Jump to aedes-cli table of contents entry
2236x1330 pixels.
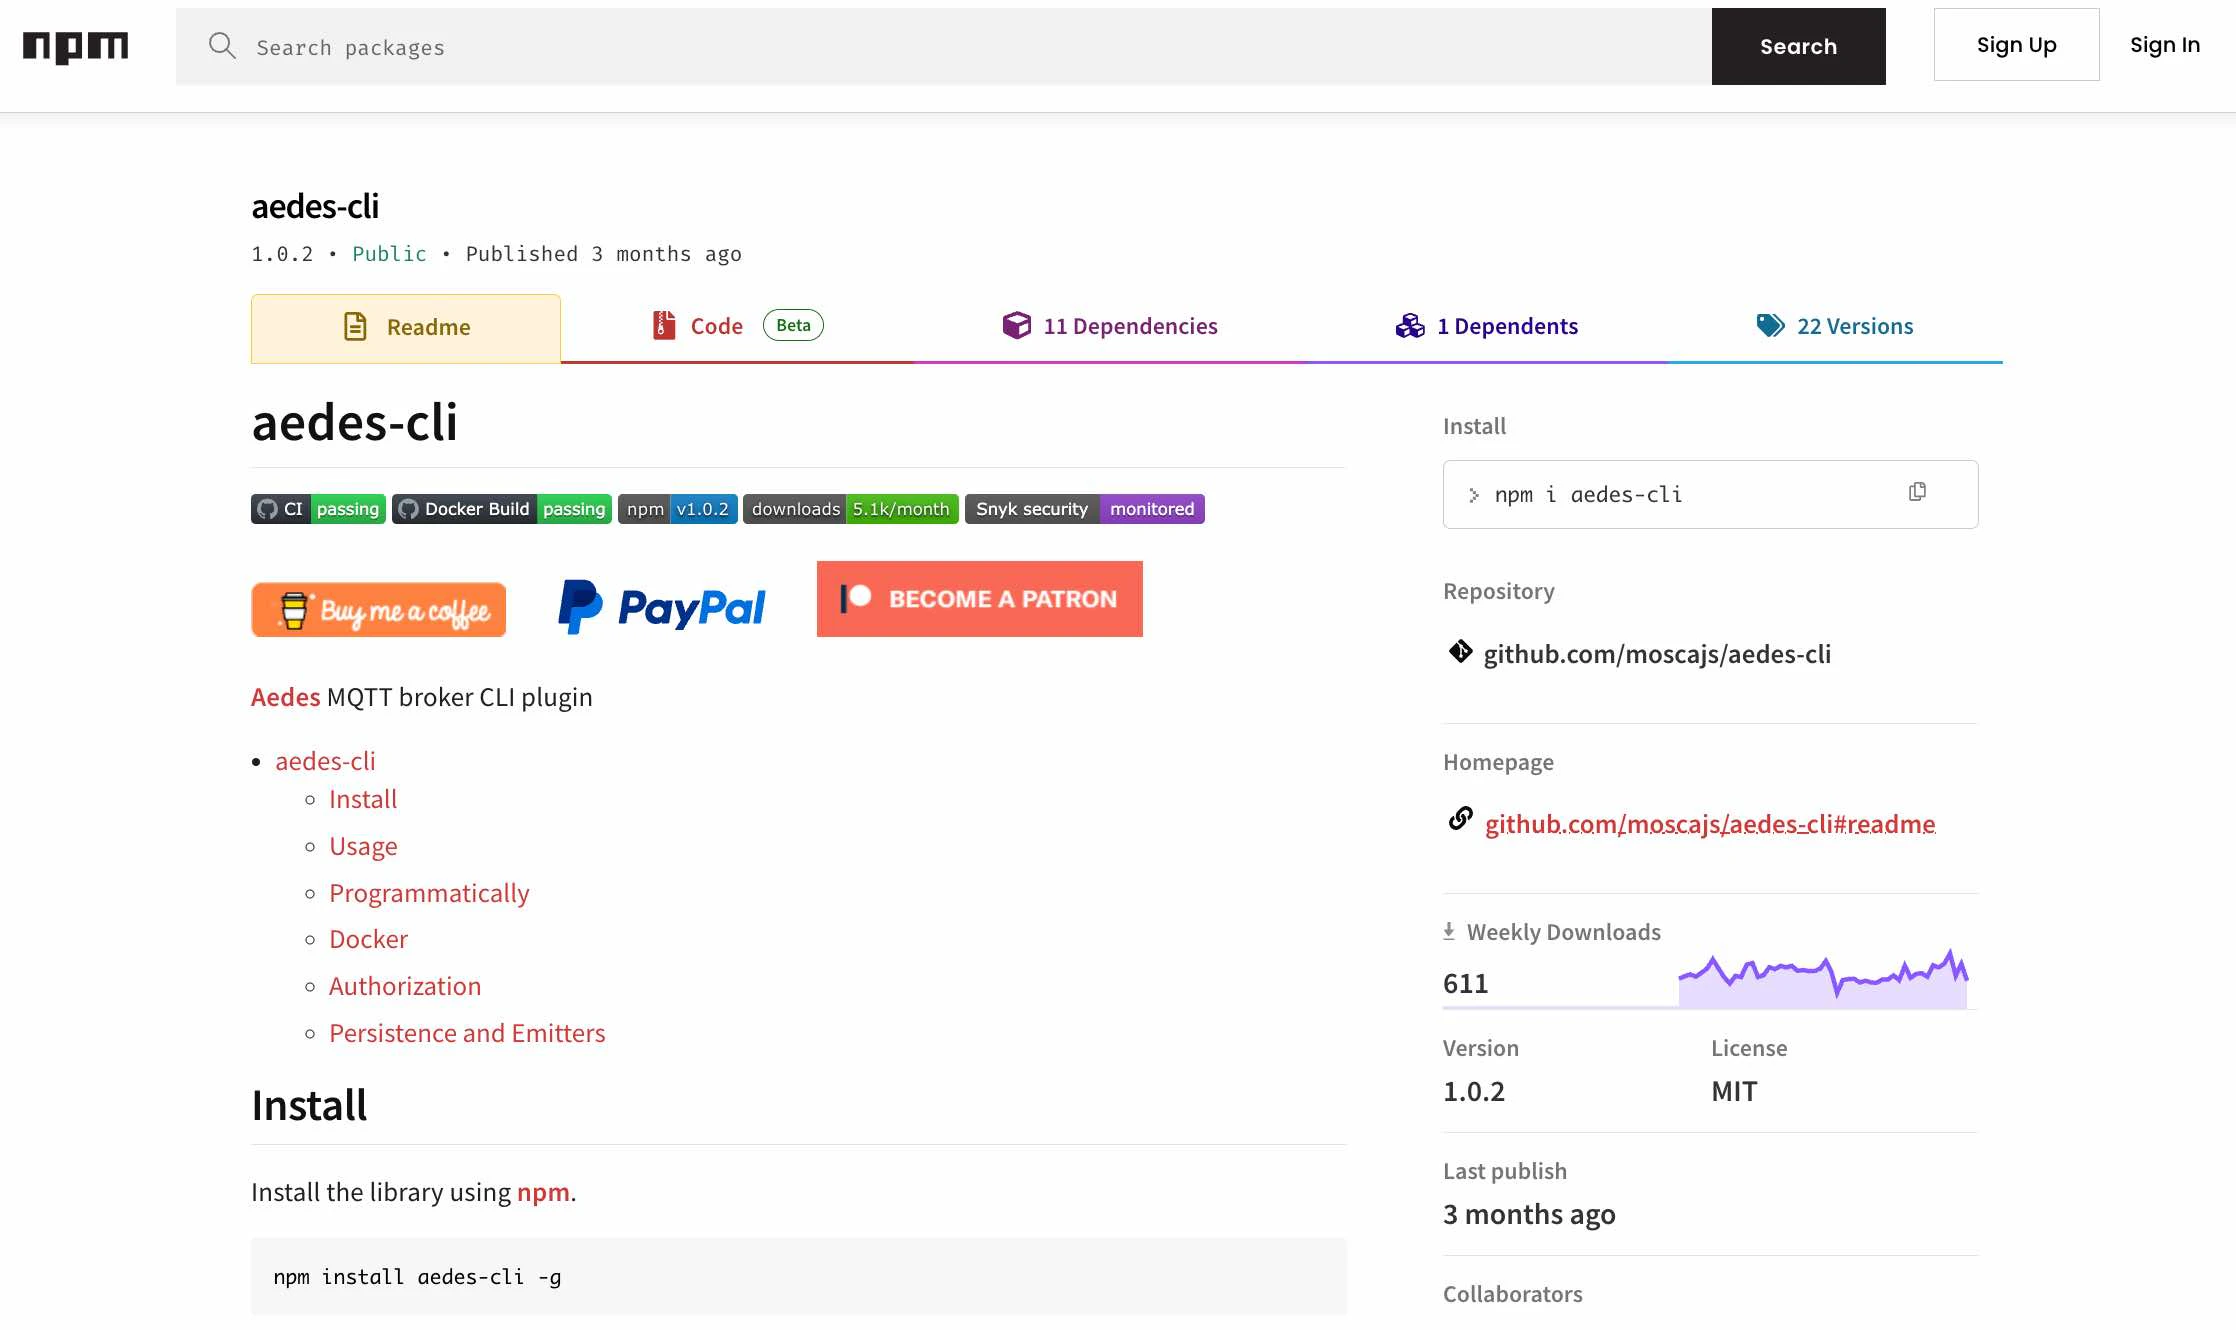325,761
